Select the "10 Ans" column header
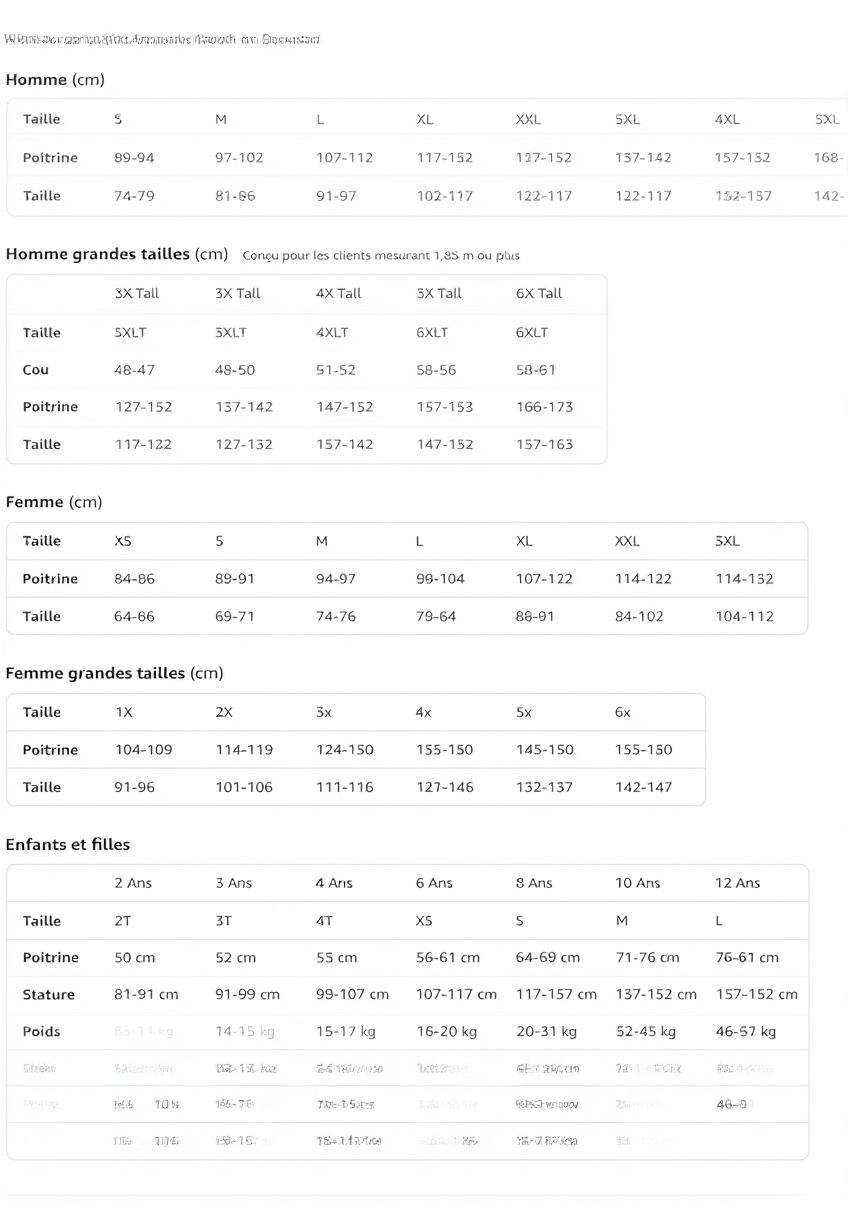The image size is (848, 1216). 637,884
